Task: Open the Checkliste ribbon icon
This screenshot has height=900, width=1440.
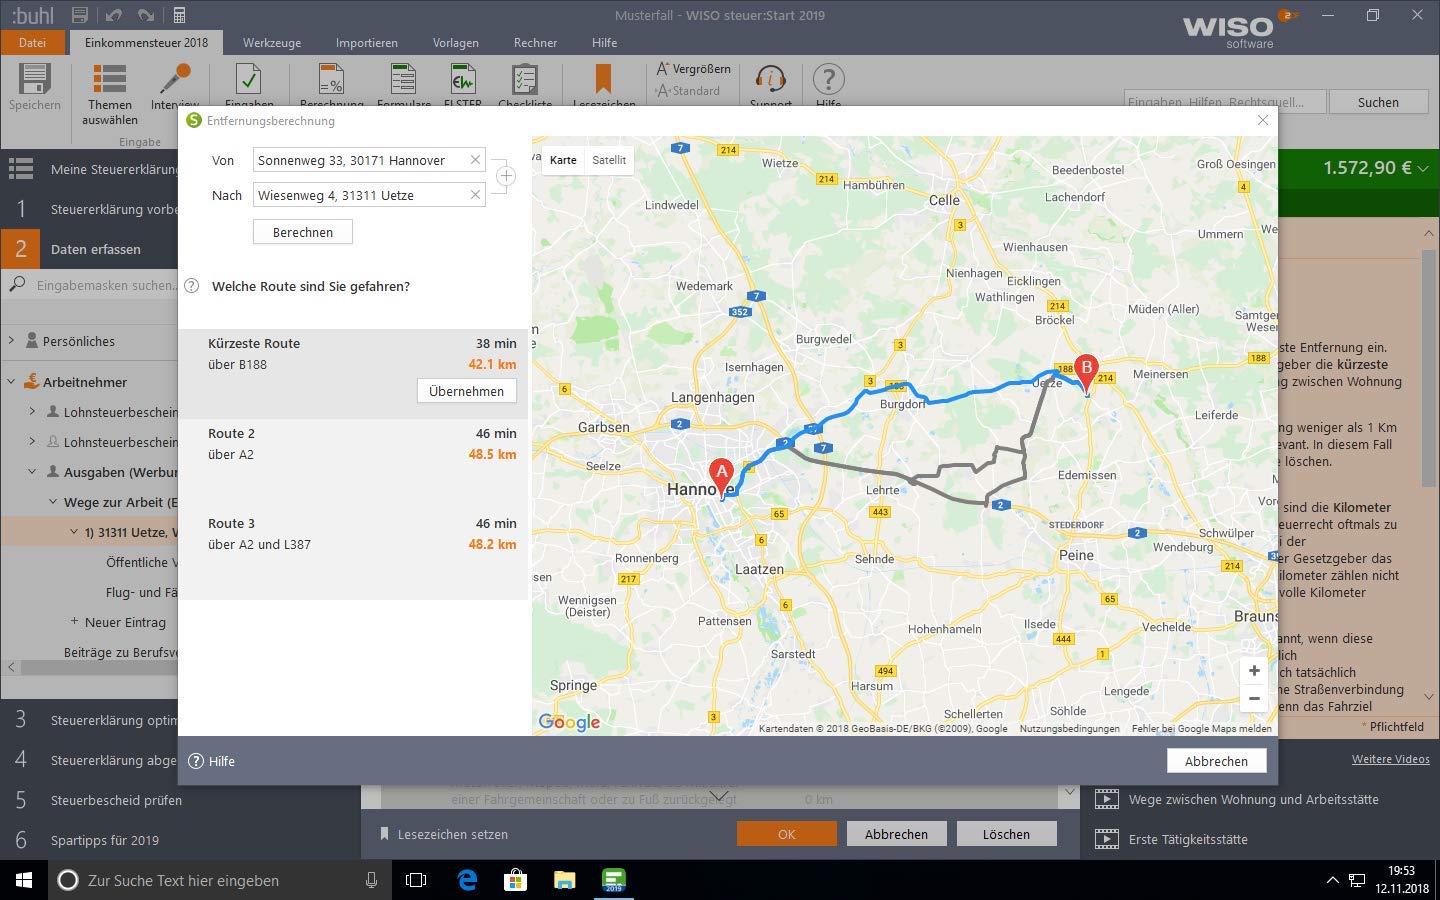Action: click(524, 78)
